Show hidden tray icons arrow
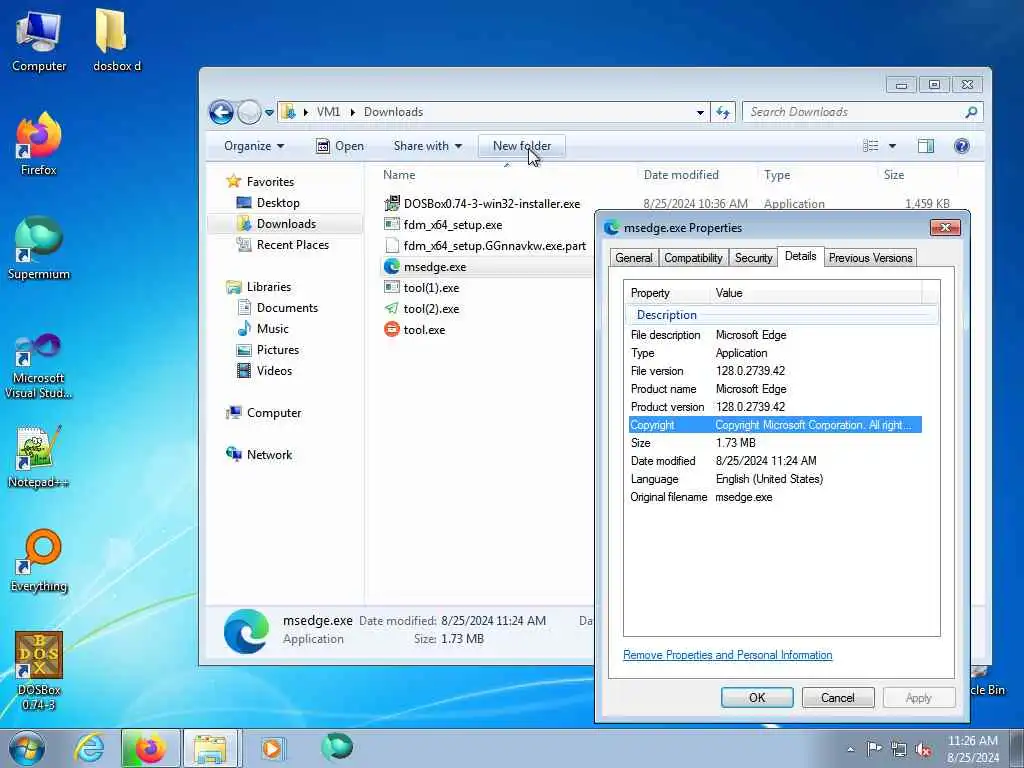1024x768 pixels. point(850,750)
